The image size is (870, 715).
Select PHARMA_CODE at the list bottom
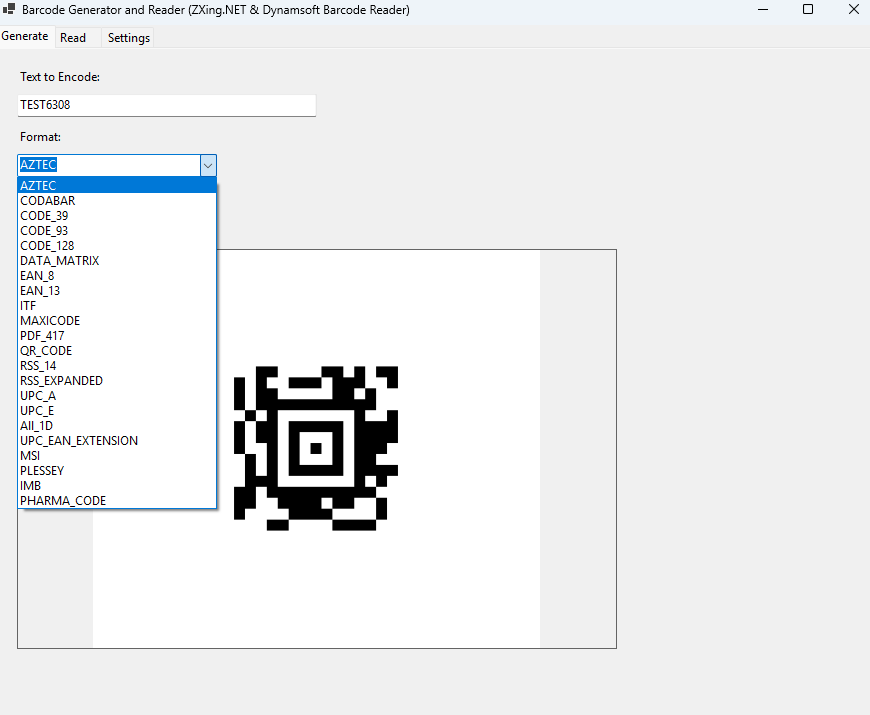(63, 500)
